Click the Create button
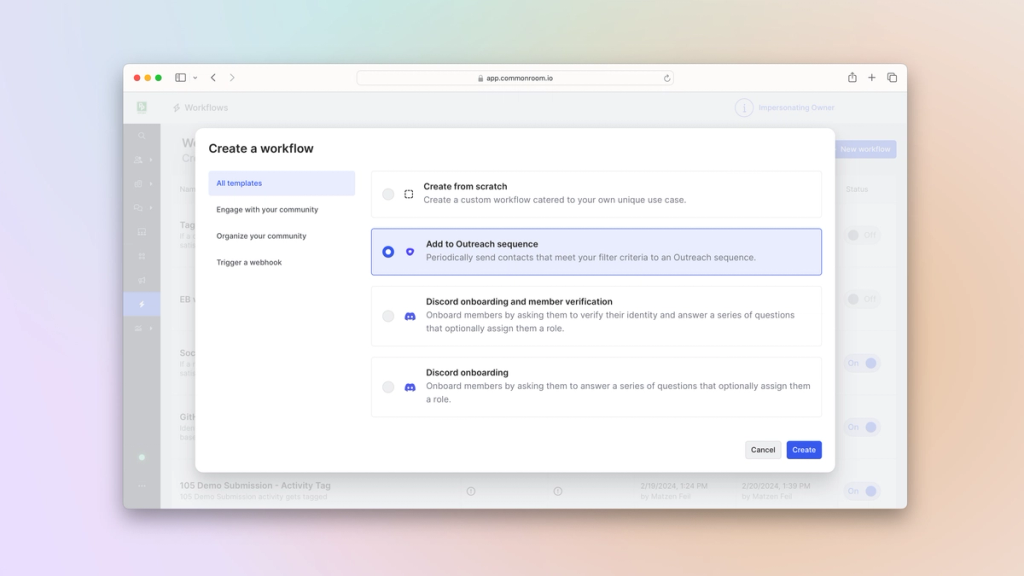 pyautogui.click(x=804, y=450)
